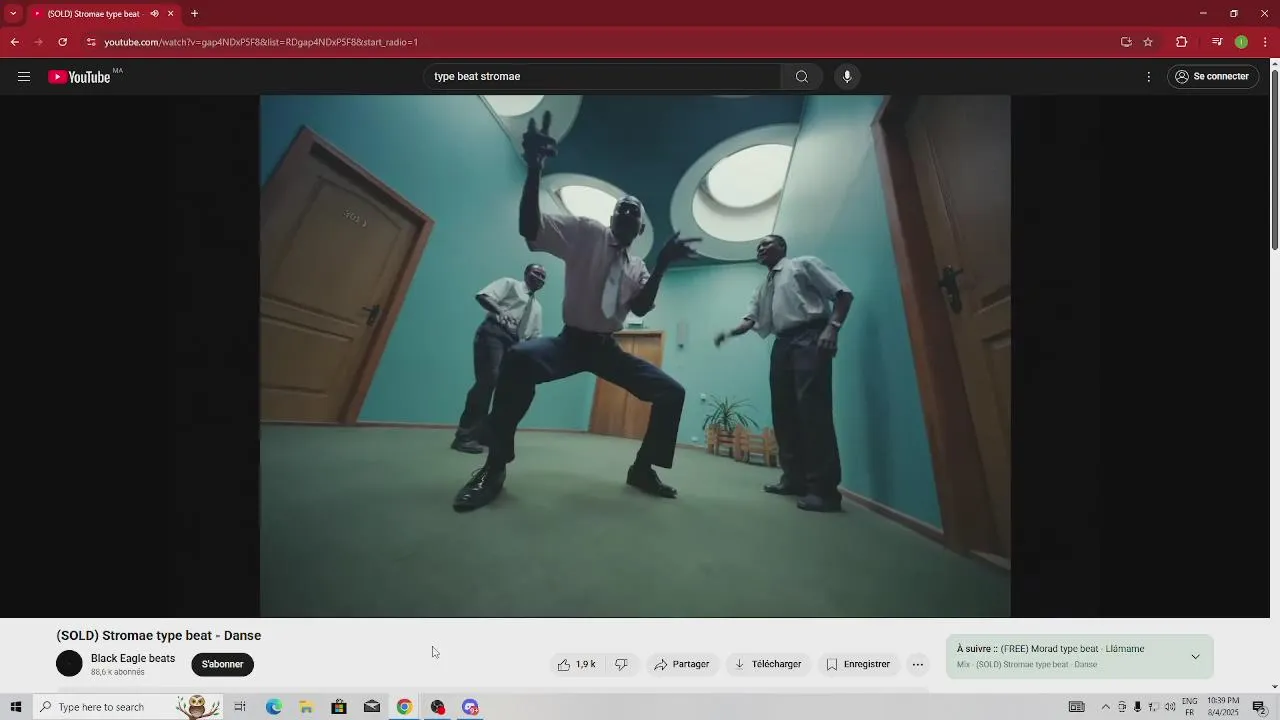Open File Explorer from taskbar
Viewport: 1280px width, 720px height.
tap(306, 707)
